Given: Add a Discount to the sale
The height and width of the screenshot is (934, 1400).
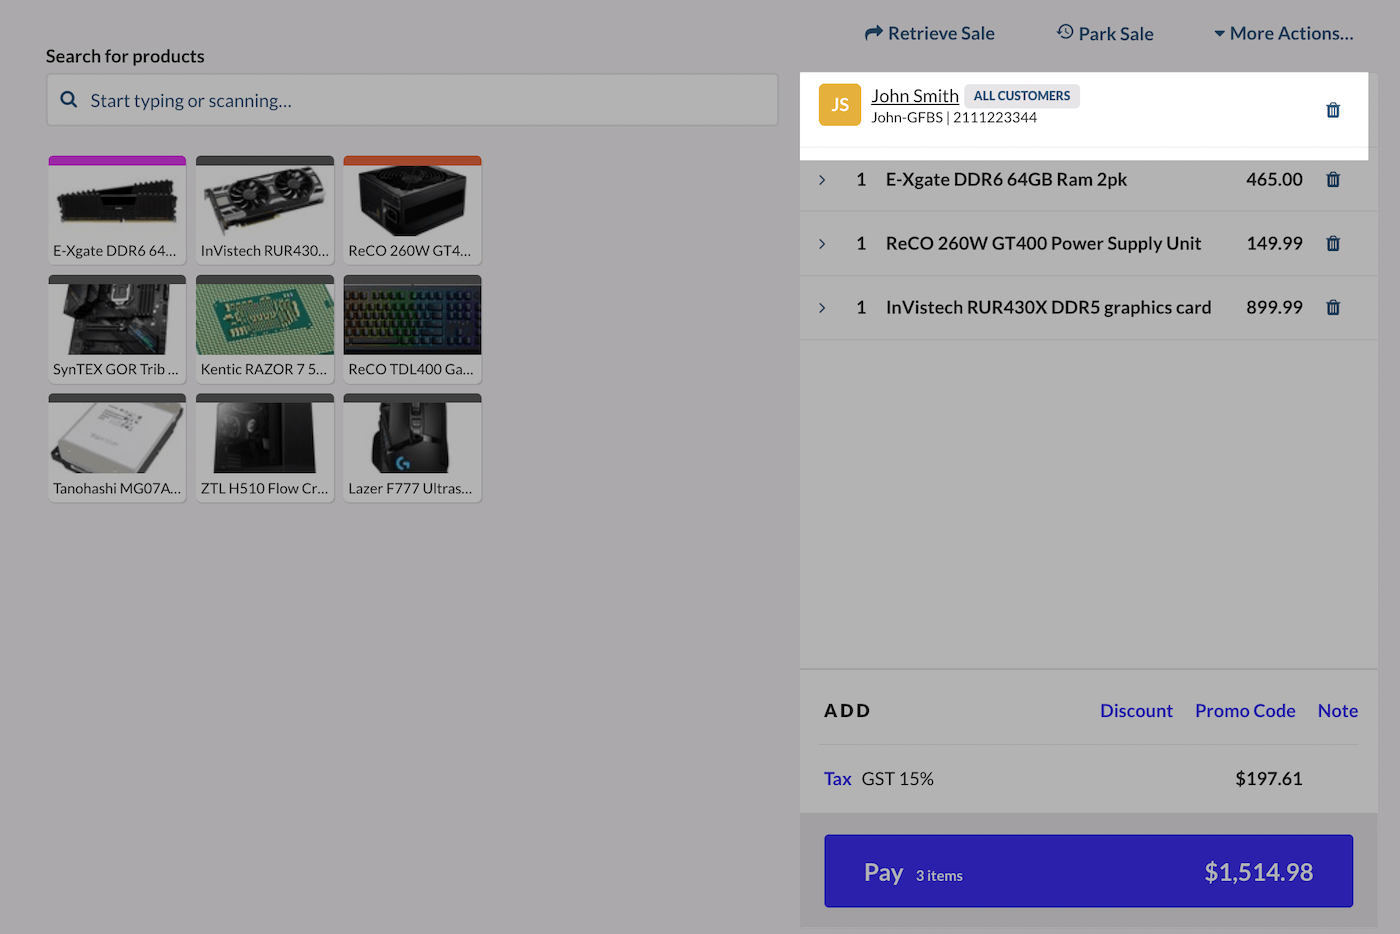Looking at the screenshot, I should (x=1136, y=710).
